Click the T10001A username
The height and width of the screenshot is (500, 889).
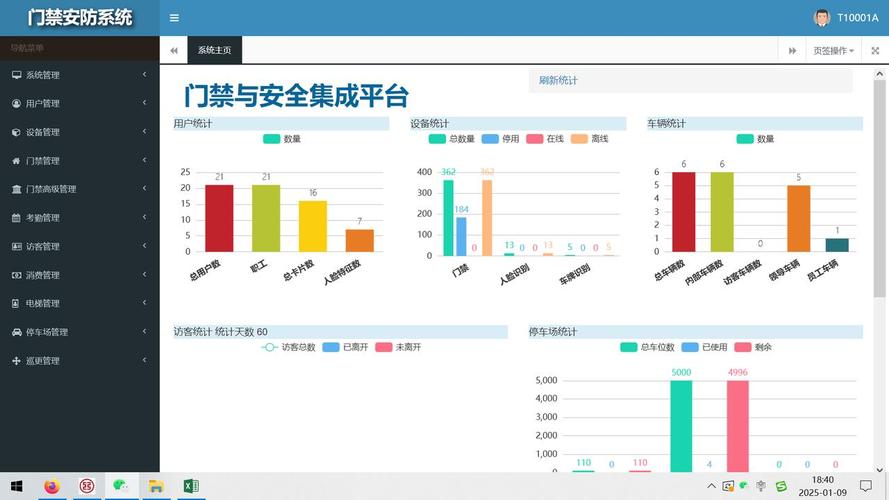858,18
